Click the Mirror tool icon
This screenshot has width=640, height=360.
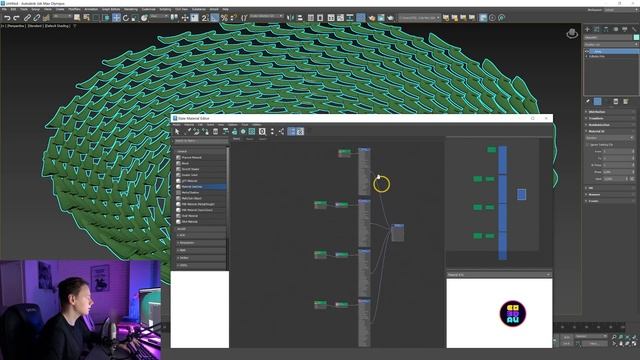click(x=290, y=18)
